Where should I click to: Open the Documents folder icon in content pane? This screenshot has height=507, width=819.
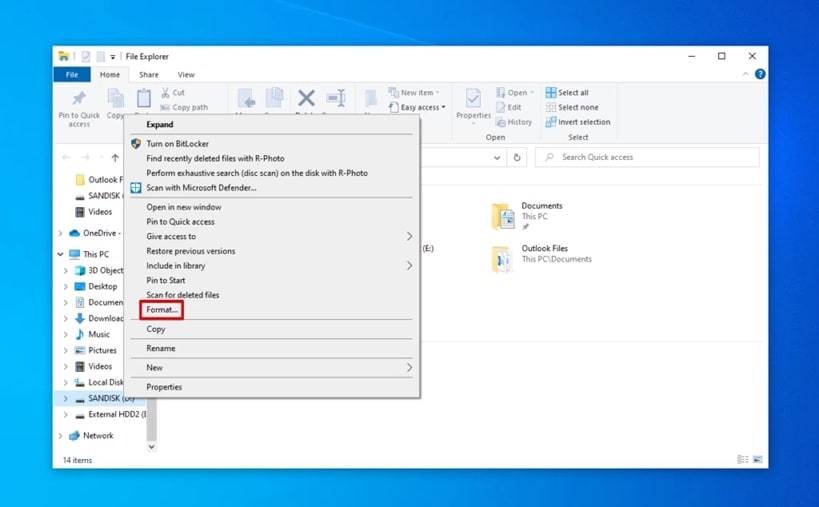pos(503,216)
